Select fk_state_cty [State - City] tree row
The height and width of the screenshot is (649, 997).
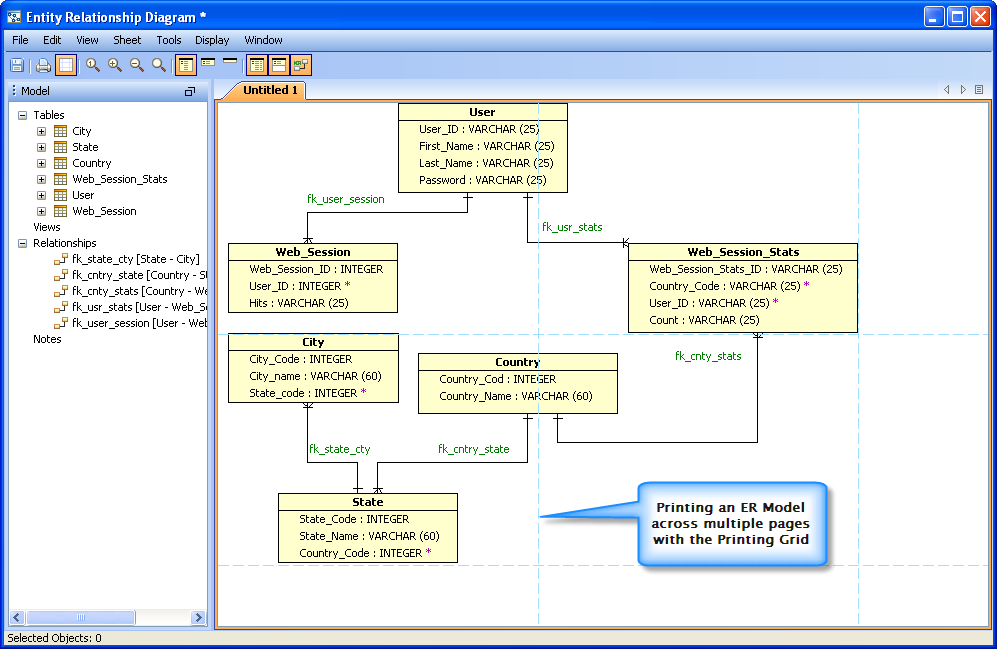click(135, 259)
